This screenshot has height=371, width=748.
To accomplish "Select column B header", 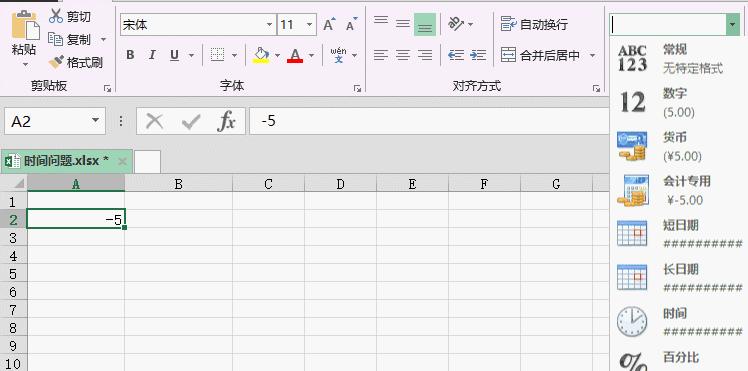I will click(x=178, y=184).
